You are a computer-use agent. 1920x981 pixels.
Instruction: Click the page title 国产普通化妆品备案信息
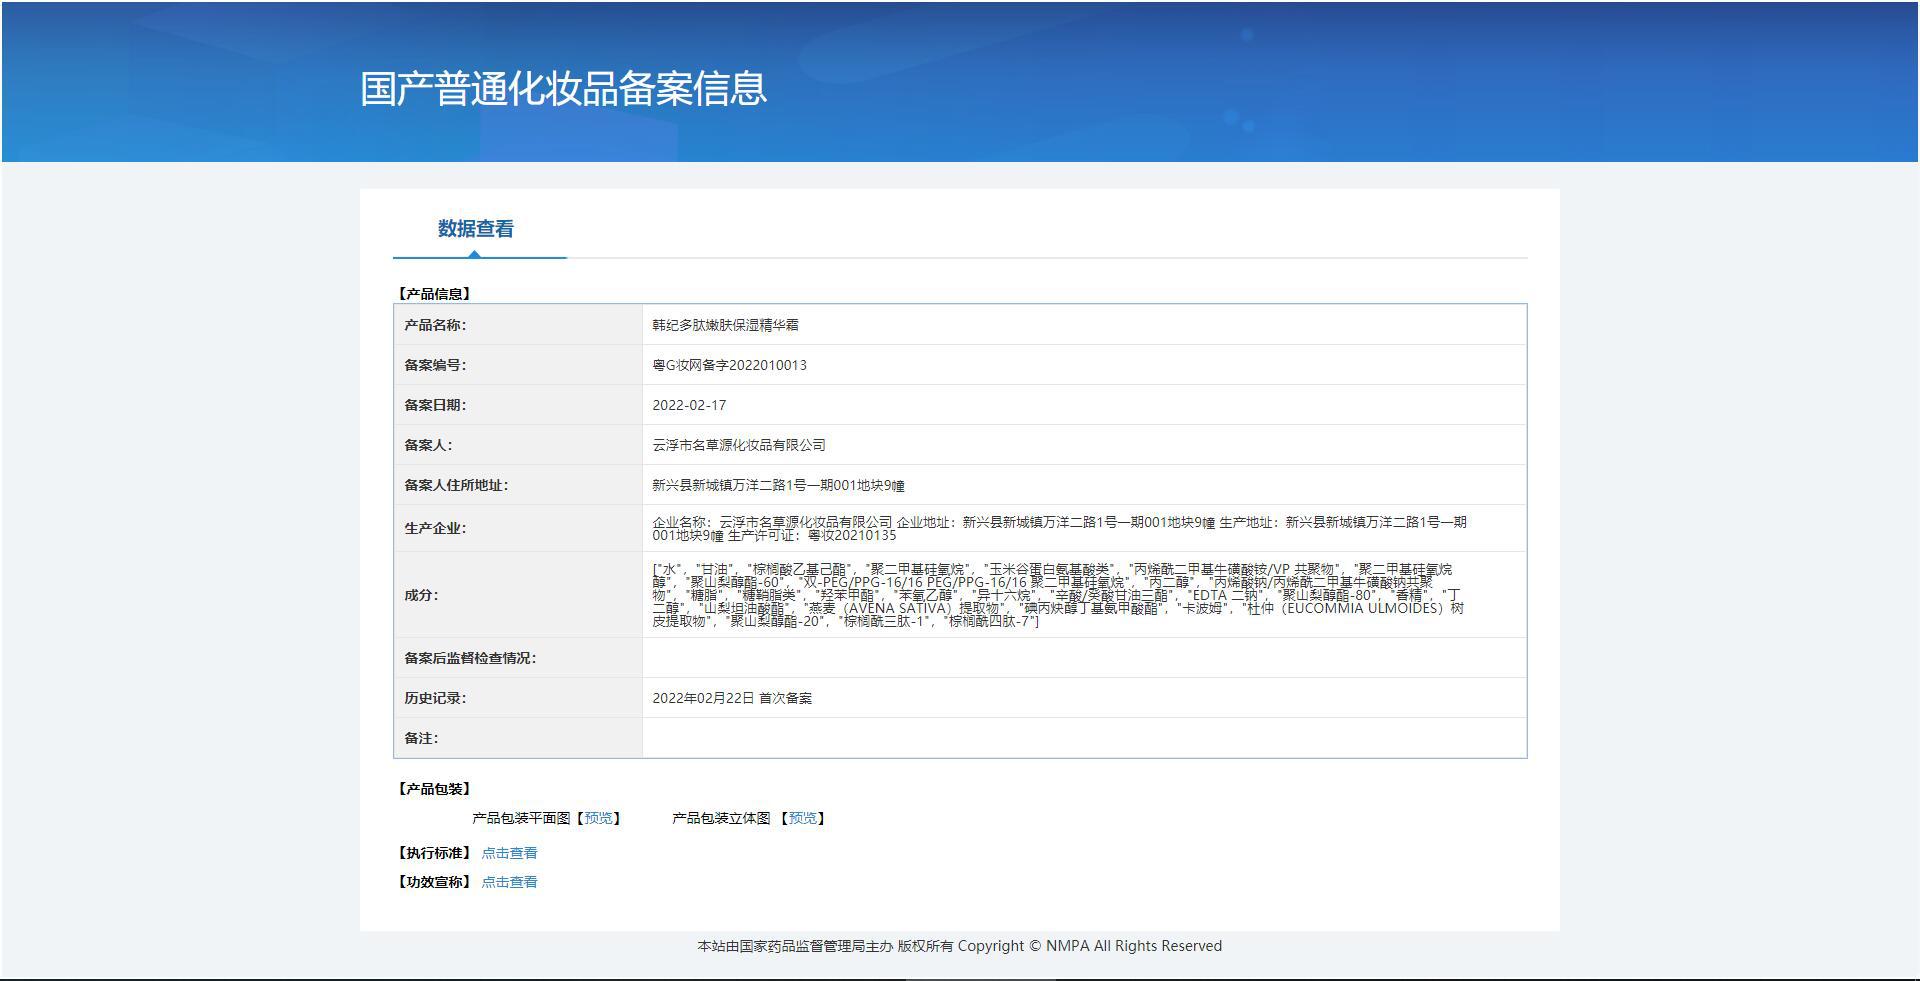(564, 88)
